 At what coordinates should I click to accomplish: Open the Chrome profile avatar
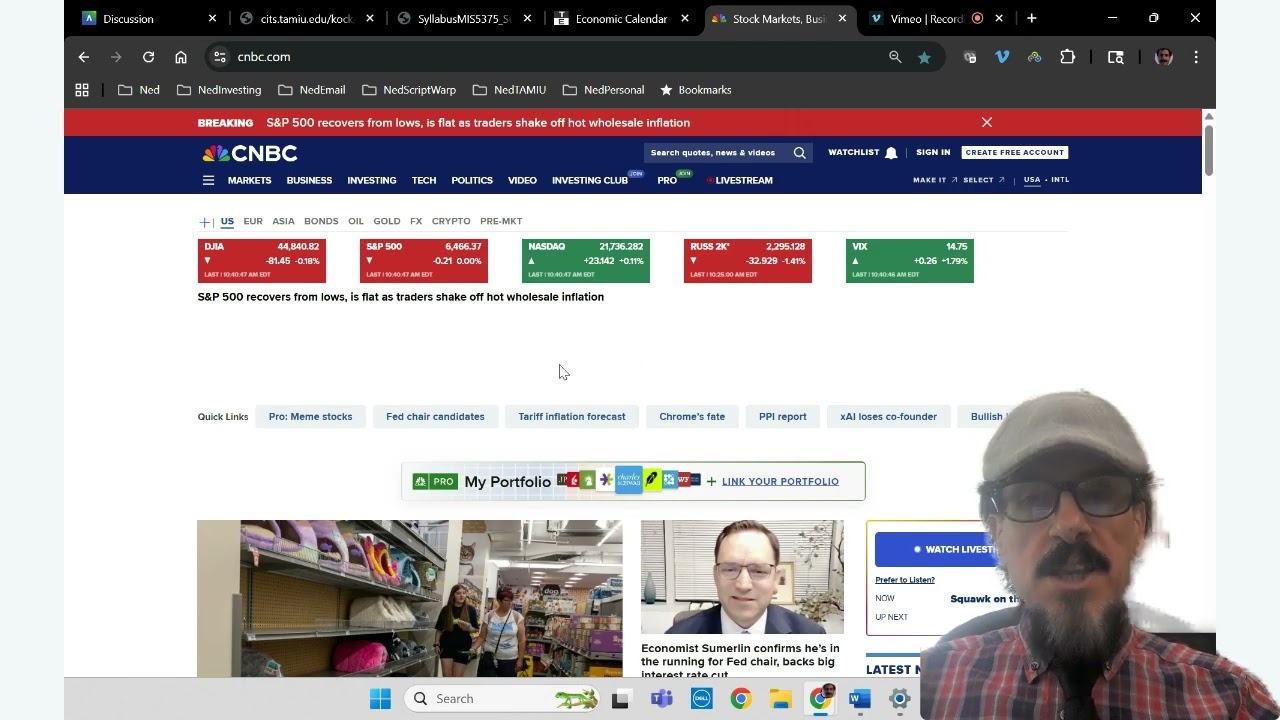[1163, 57]
